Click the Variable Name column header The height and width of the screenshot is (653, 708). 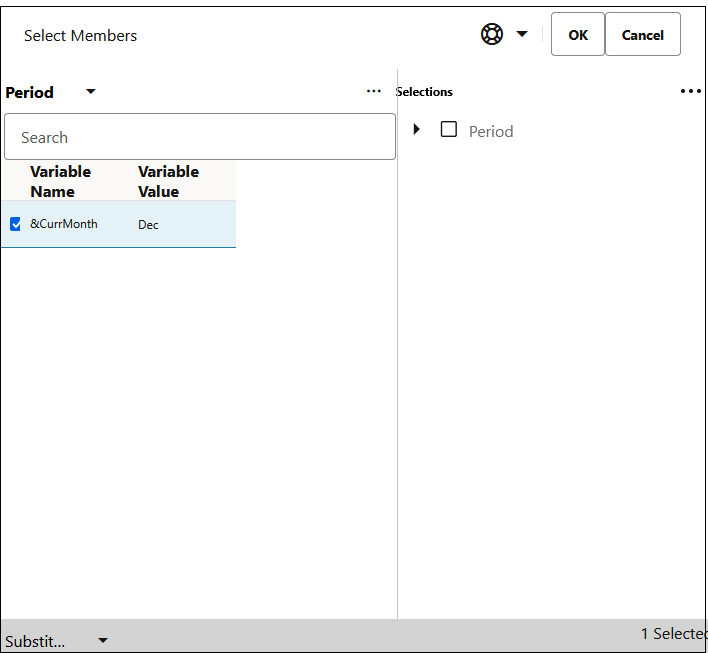tap(61, 182)
